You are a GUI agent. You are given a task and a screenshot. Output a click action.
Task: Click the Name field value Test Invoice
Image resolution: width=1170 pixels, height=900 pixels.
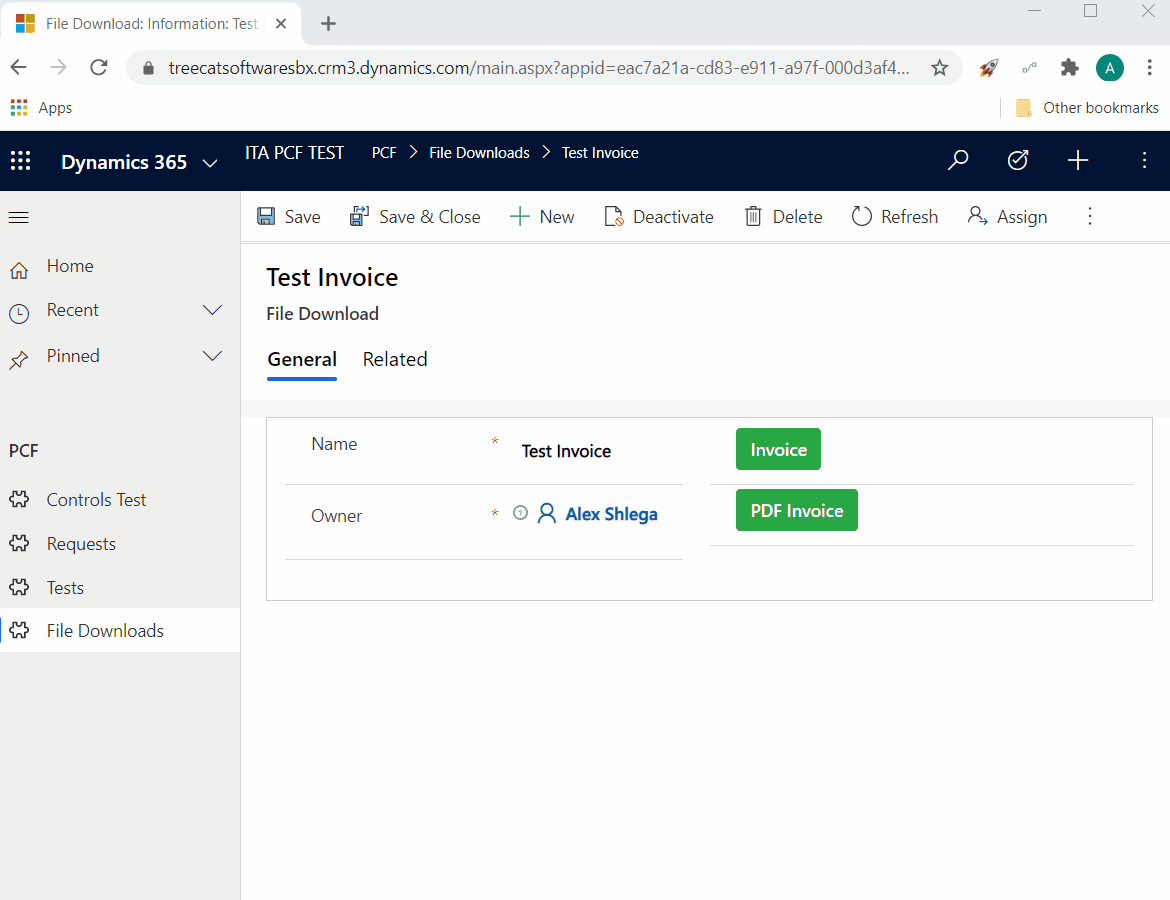point(566,451)
